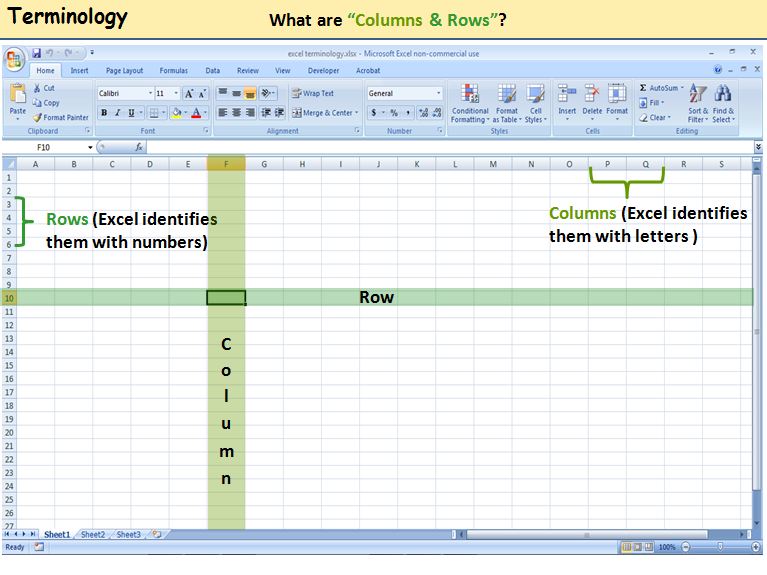Open the Name Box dropdown arrow
This screenshot has height=575, width=767.
pyautogui.click(x=90, y=147)
